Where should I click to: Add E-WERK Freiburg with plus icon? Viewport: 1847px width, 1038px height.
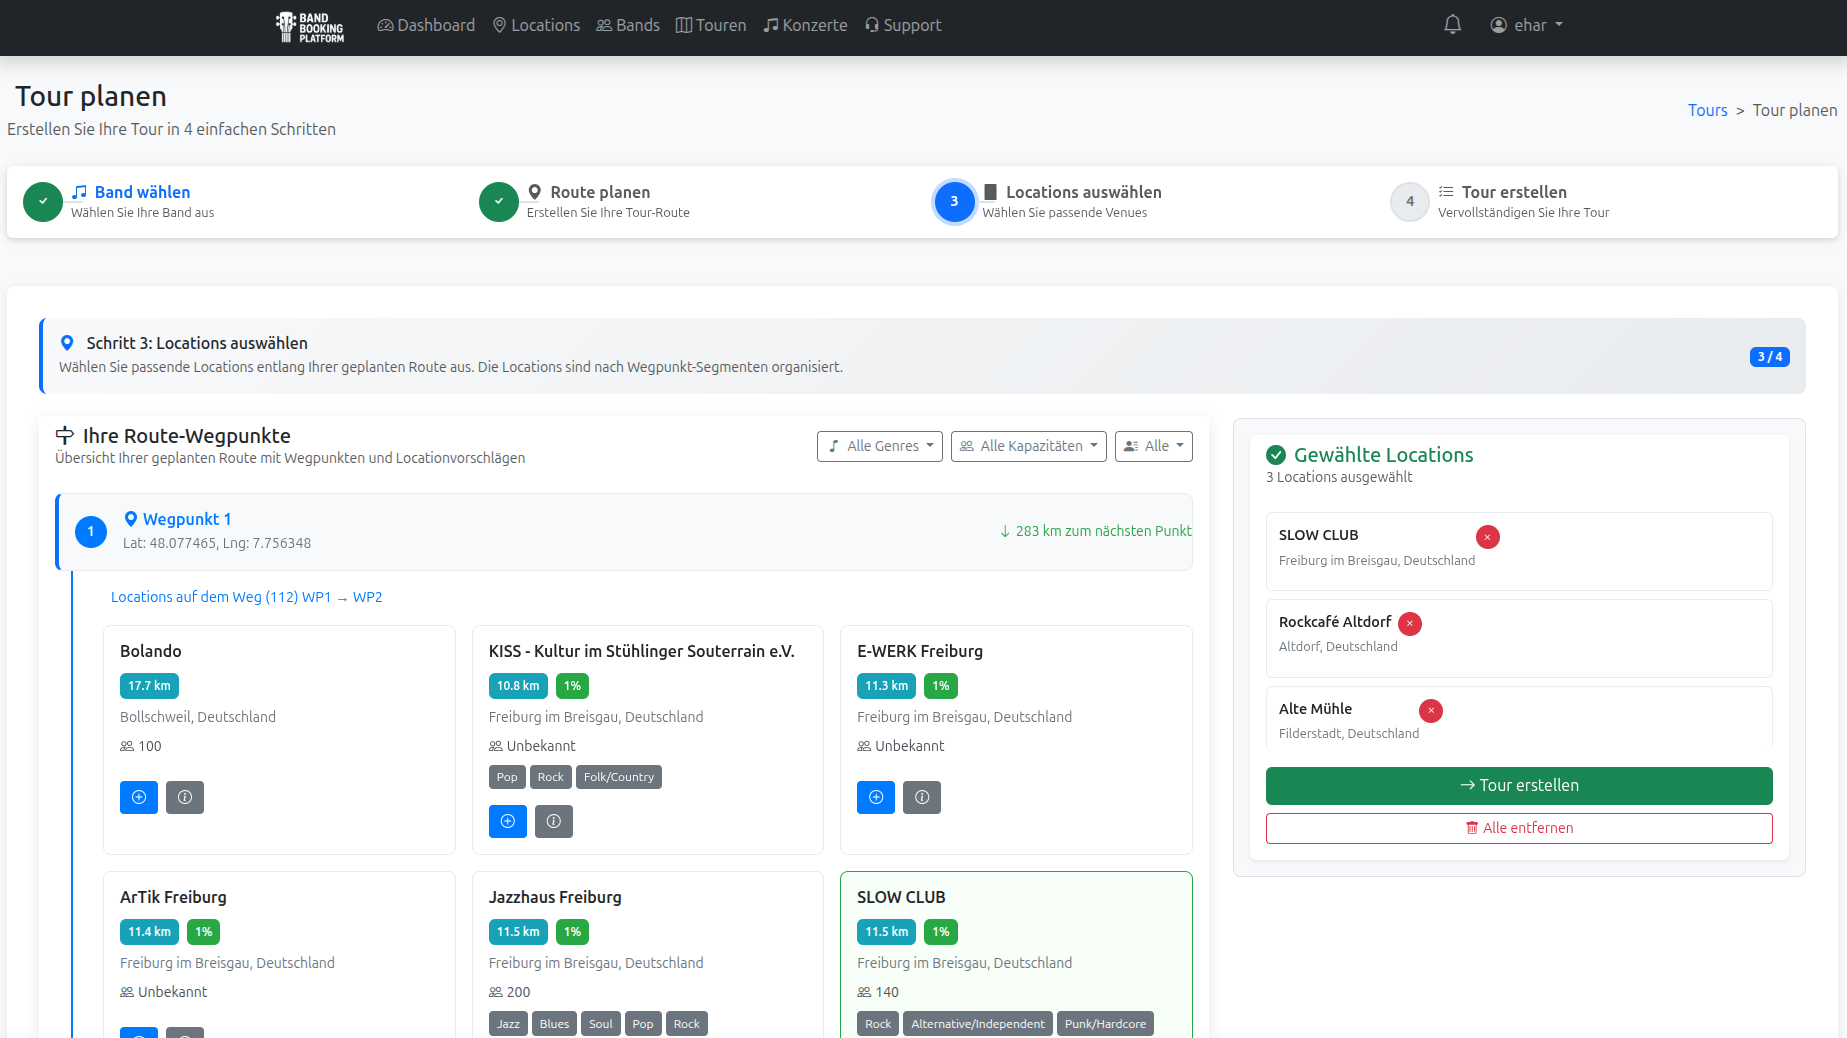[x=875, y=797]
